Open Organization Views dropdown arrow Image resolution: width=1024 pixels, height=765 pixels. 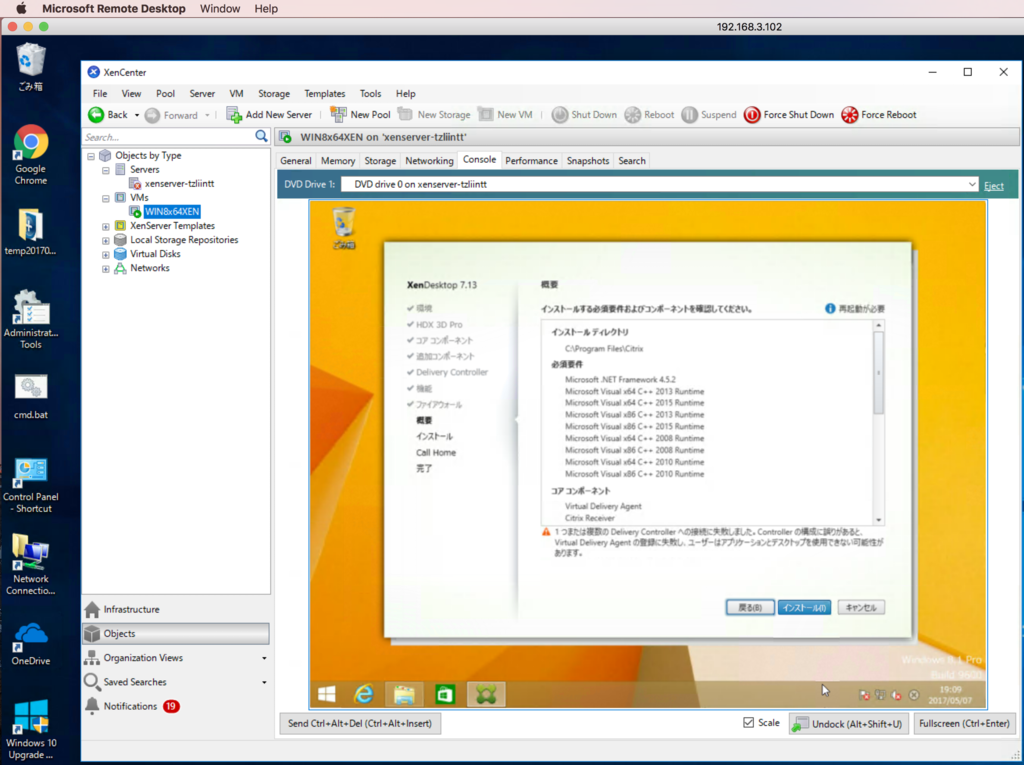point(264,659)
